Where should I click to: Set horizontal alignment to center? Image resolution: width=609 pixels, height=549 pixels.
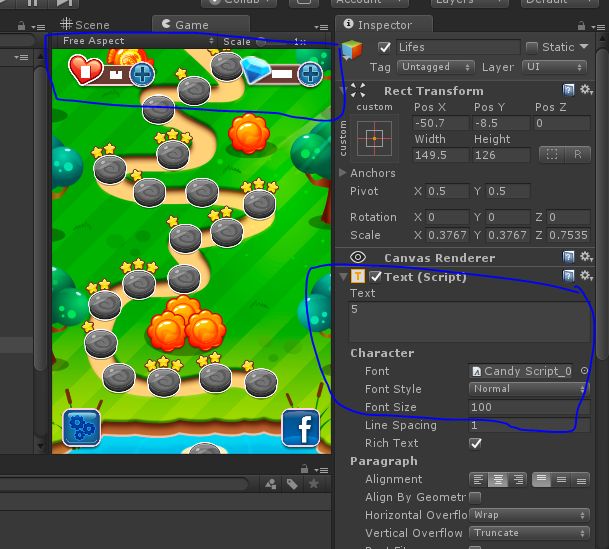[x=498, y=480]
